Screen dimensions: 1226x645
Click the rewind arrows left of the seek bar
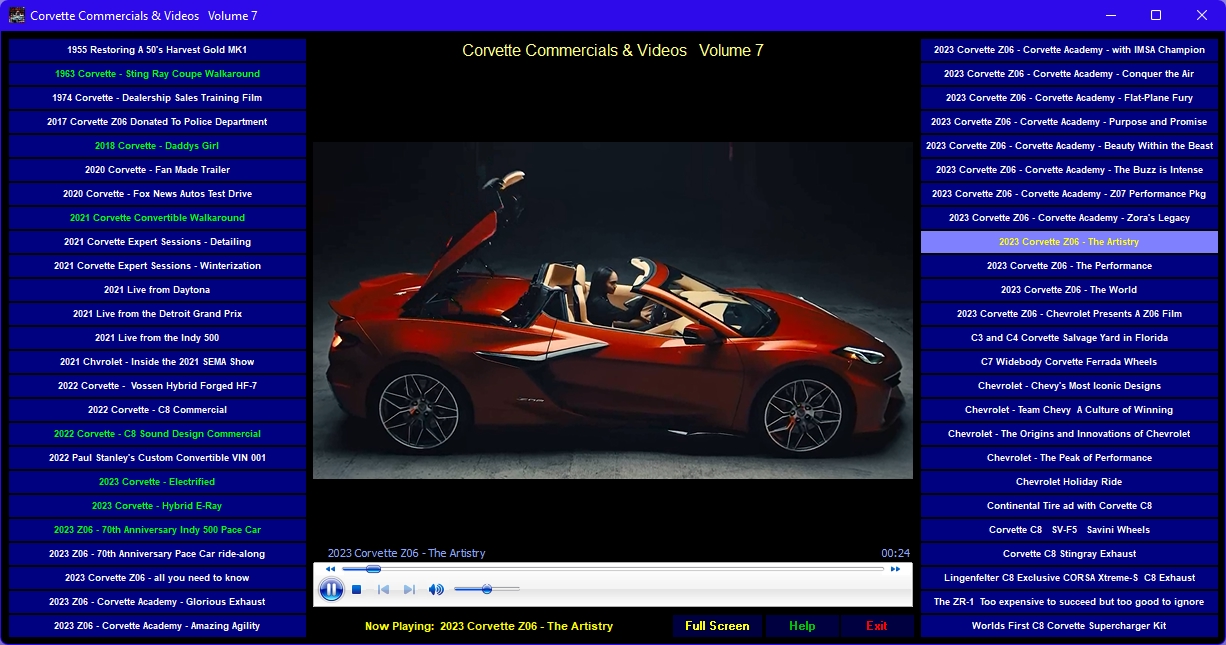(330, 569)
